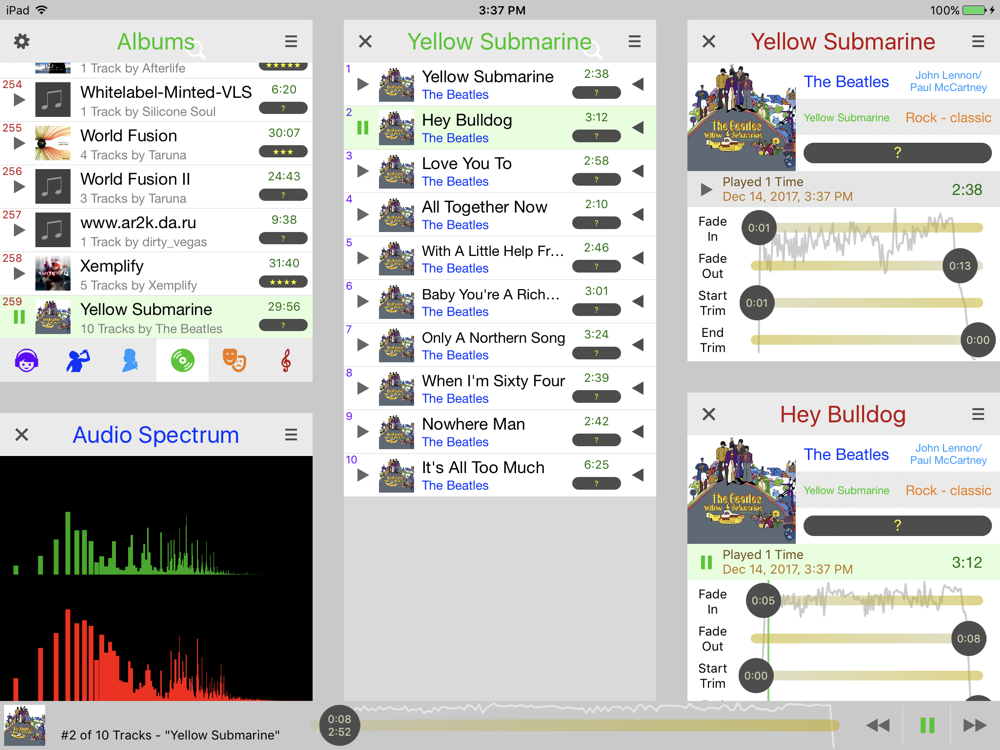Move the bottom playback position knob
Screen dimensions: 1000x750
point(339,725)
